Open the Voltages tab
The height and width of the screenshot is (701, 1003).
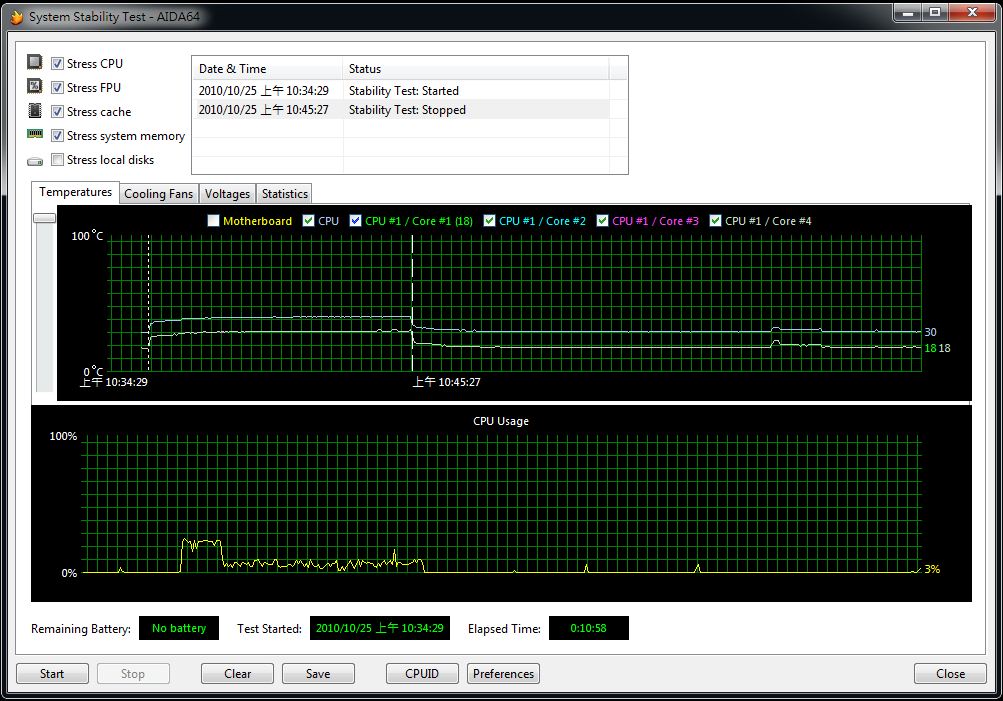227,194
